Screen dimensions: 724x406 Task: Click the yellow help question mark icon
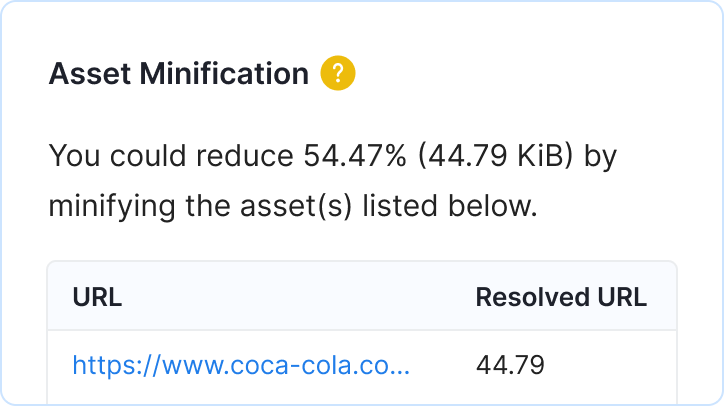338,73
